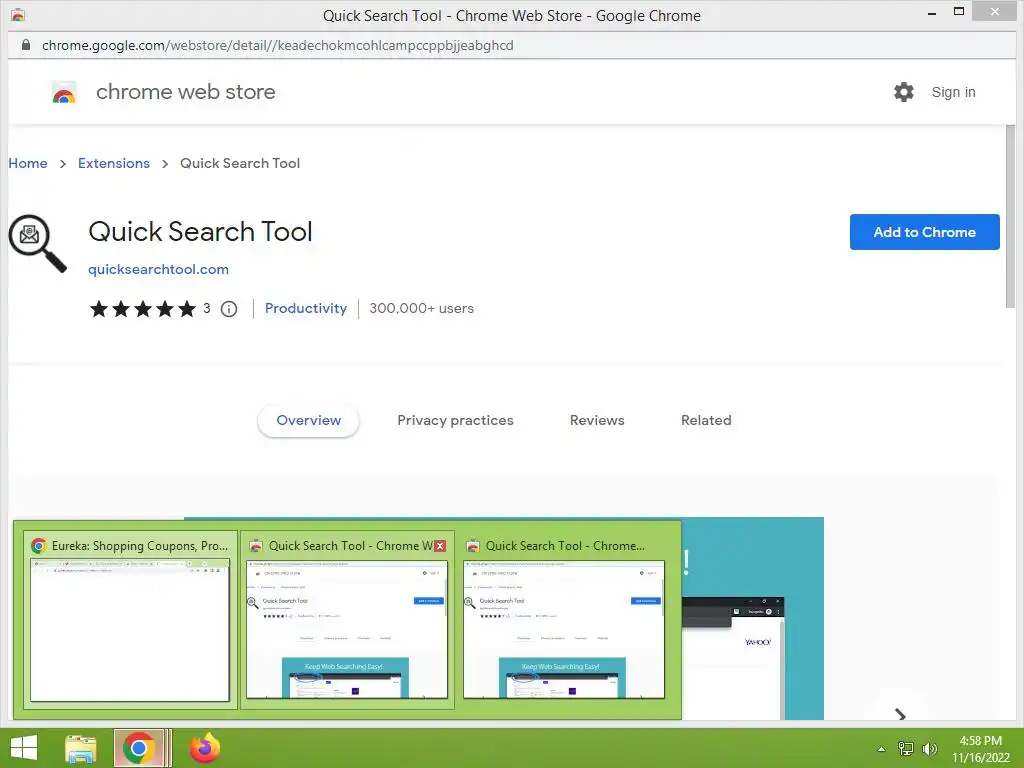Show hidden tray icons arrow
Screen dimensions: 1024x768
click(881, 749)
